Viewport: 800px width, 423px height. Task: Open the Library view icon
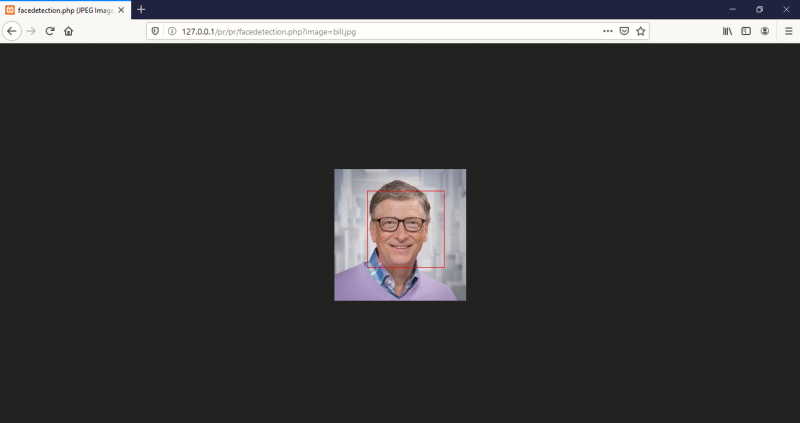click(728, 31)
